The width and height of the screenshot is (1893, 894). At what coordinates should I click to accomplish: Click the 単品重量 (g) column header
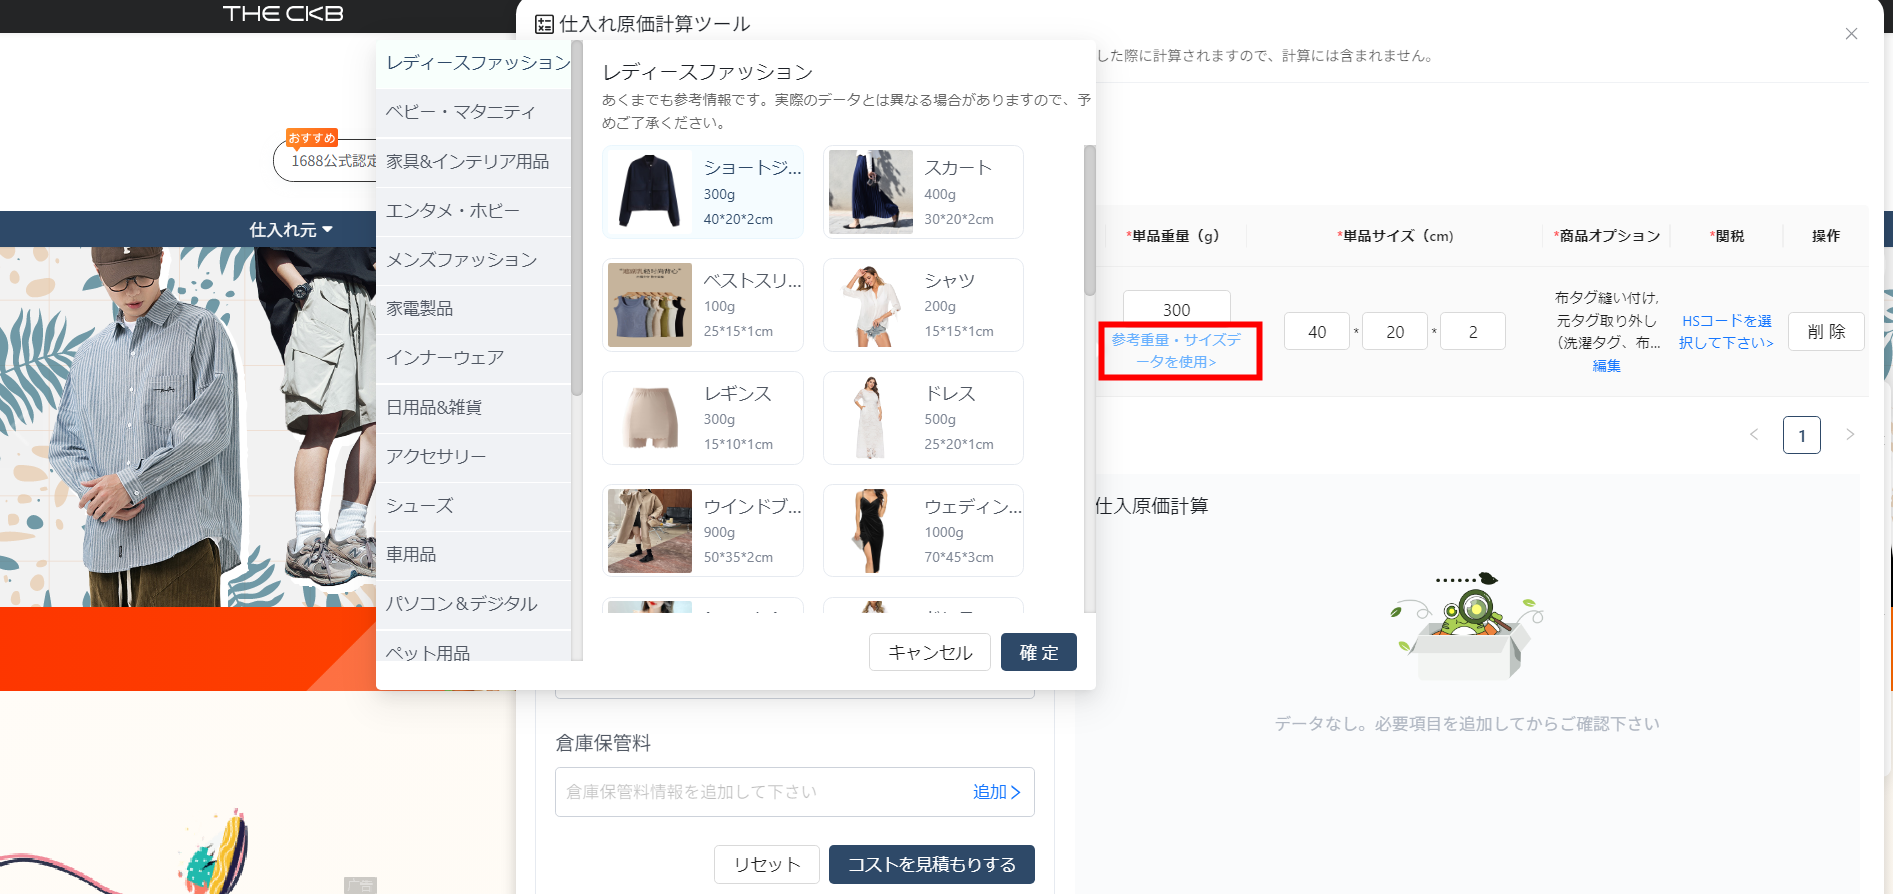tap(1172, 236)
